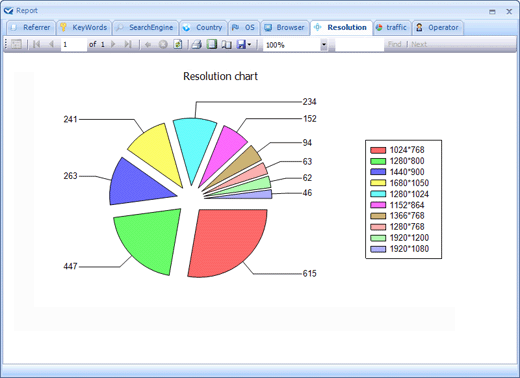Click the data label 62
Viewport: 520px width, 378px height.
pos(307,178)
